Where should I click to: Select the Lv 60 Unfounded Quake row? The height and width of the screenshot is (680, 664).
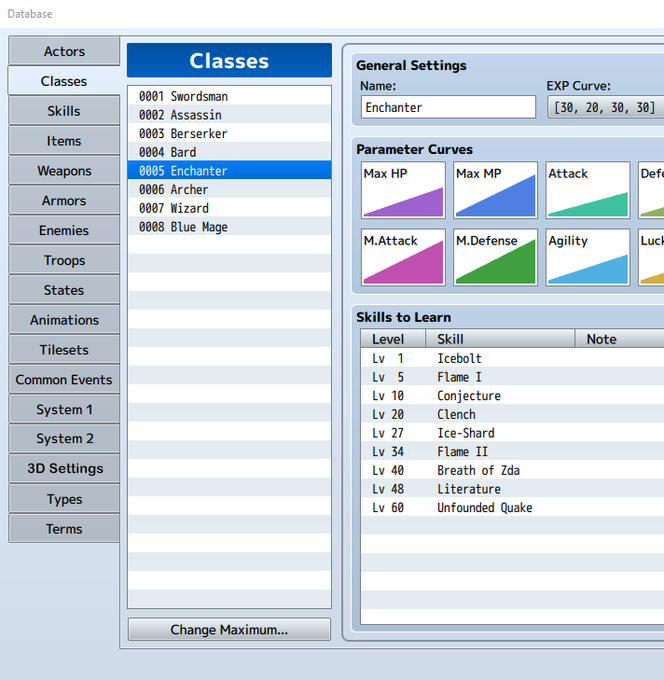tap(513, 507)
